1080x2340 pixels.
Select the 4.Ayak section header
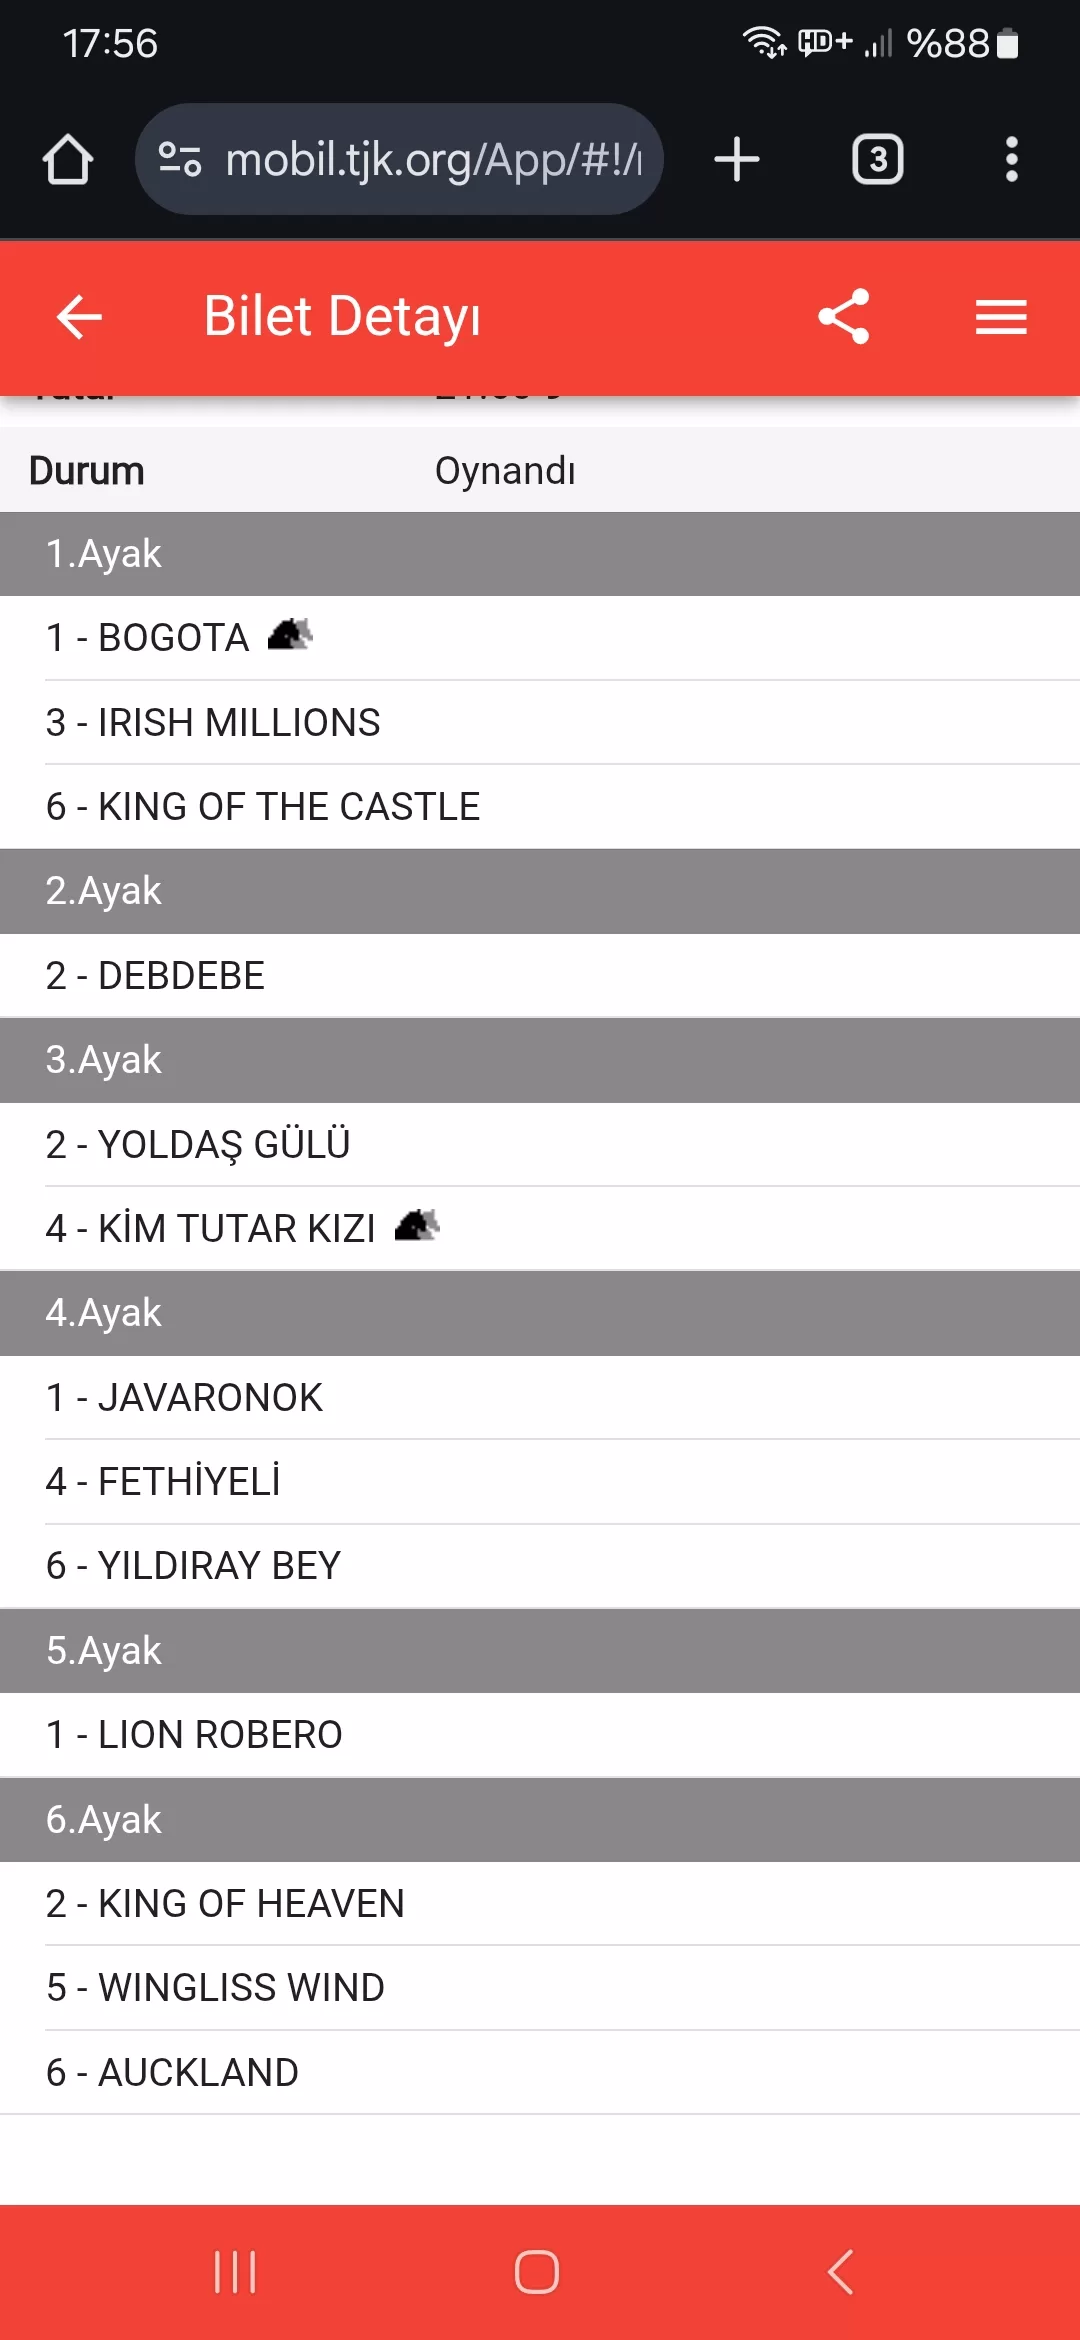(x=540, y=1313)
